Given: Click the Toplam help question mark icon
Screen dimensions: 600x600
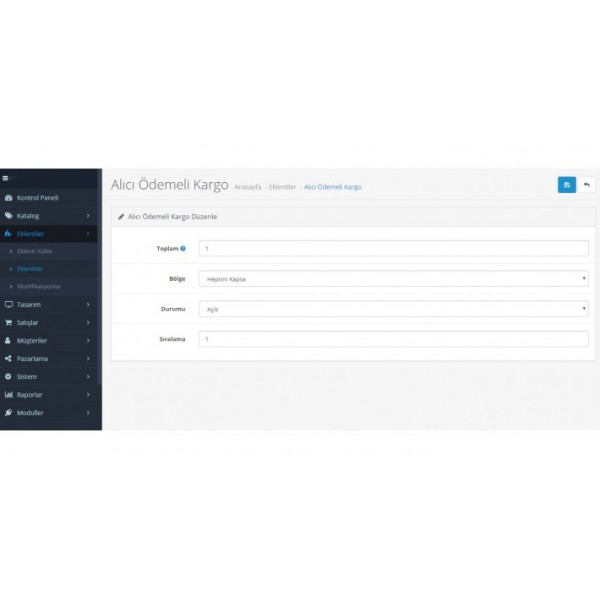Looking at the screenshot, I should [183, 248].
